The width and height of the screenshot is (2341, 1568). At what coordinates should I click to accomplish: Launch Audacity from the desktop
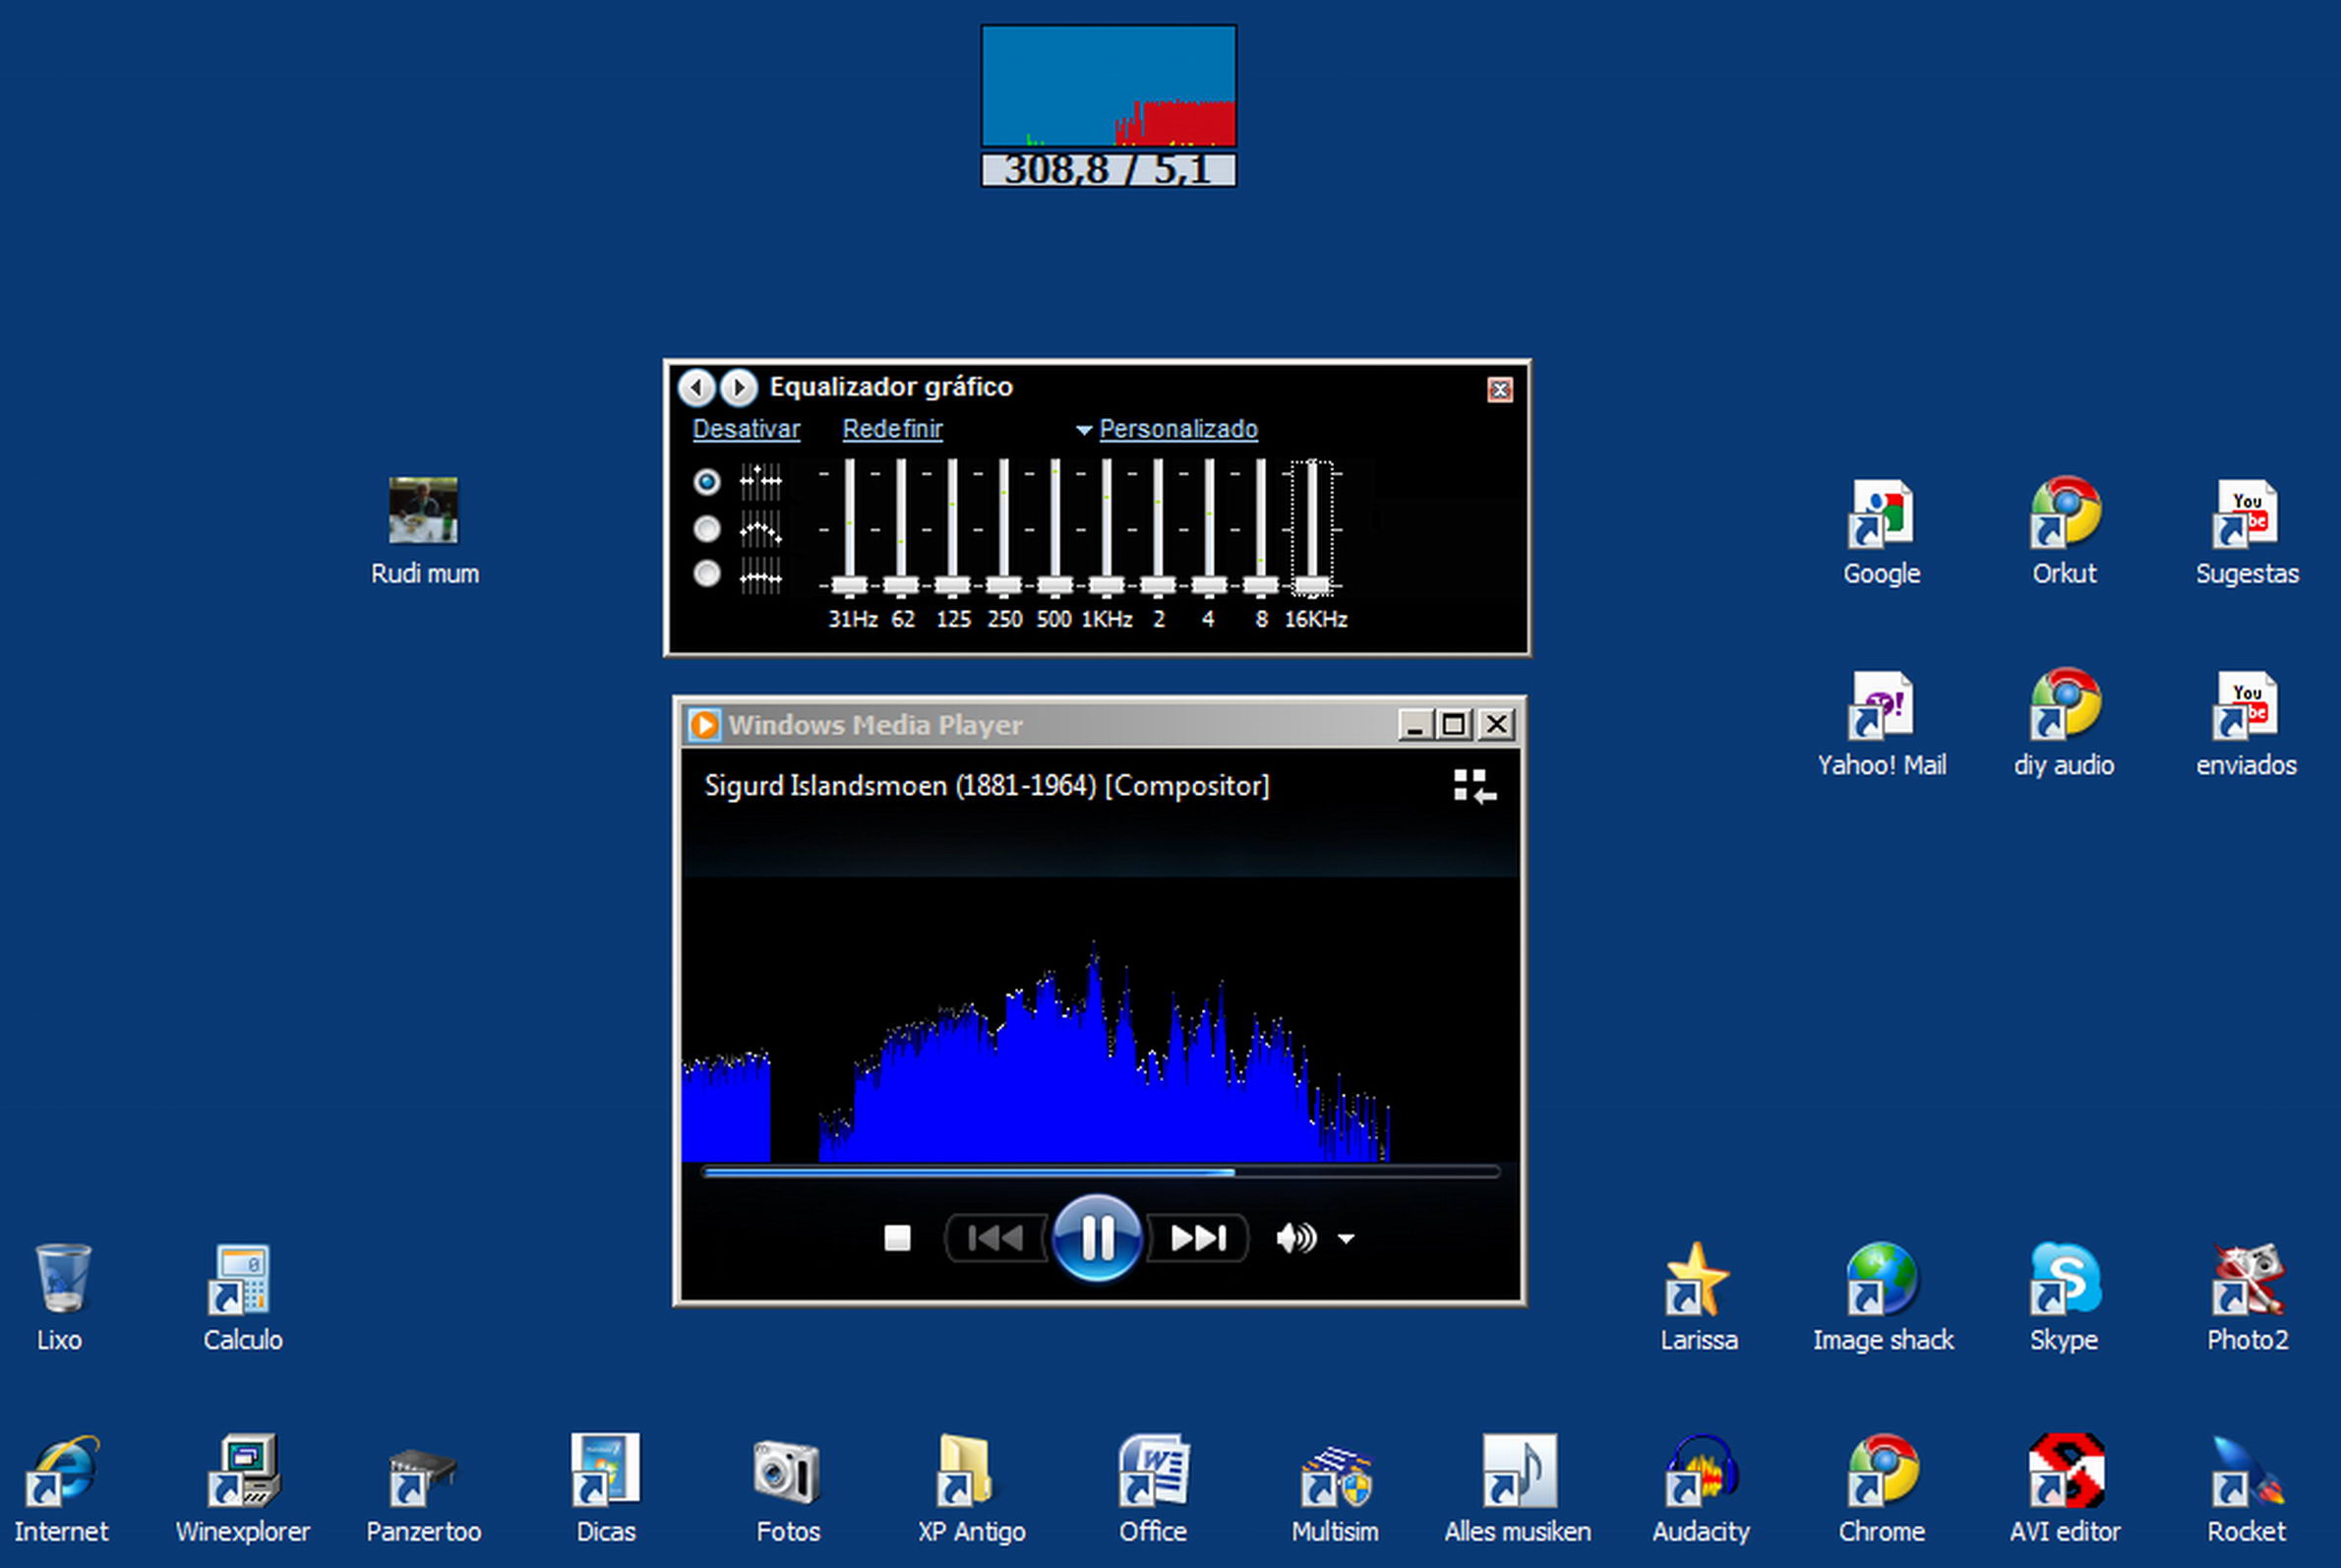point(1700,1471)
